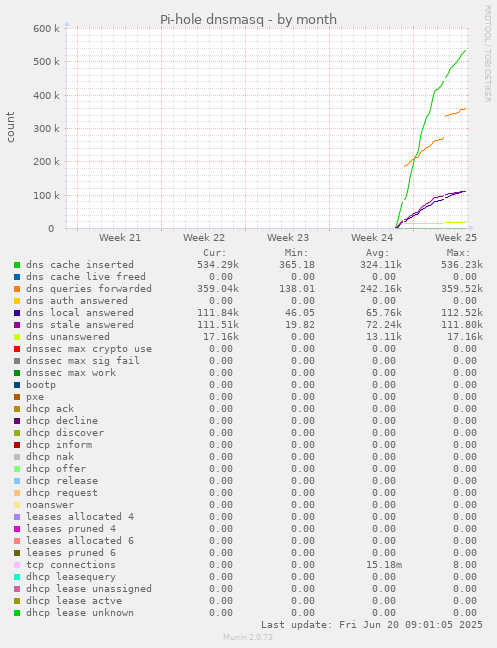Screen dimensions: 497x648
Task: Click the 'dns local answered' legend swatch
Action: click(17, 313)
